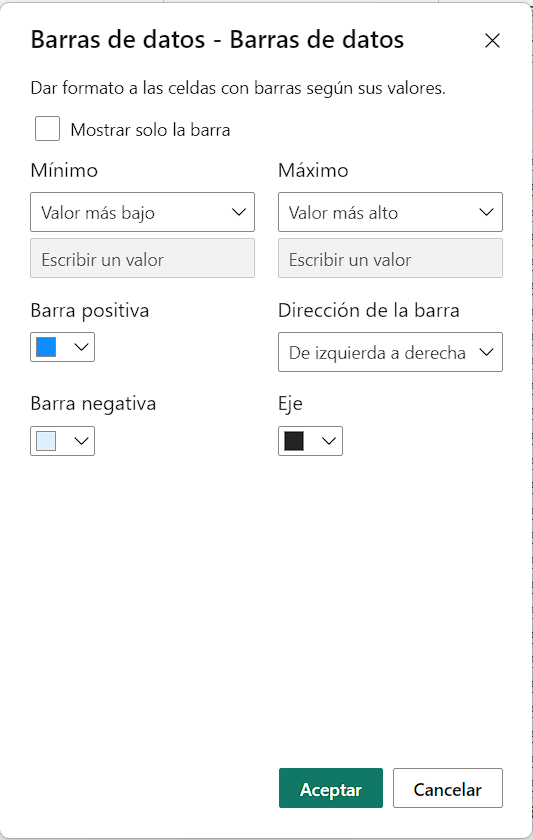The image size is (533, 840).
Task: Pick the light blue Barra negativa swatch
Action: 46,441
